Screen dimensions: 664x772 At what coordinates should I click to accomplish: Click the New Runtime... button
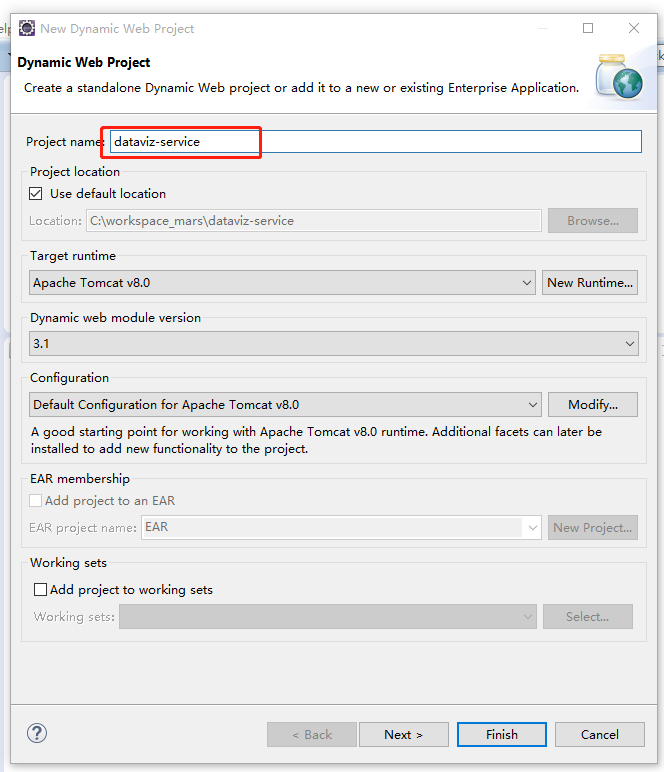590,283
